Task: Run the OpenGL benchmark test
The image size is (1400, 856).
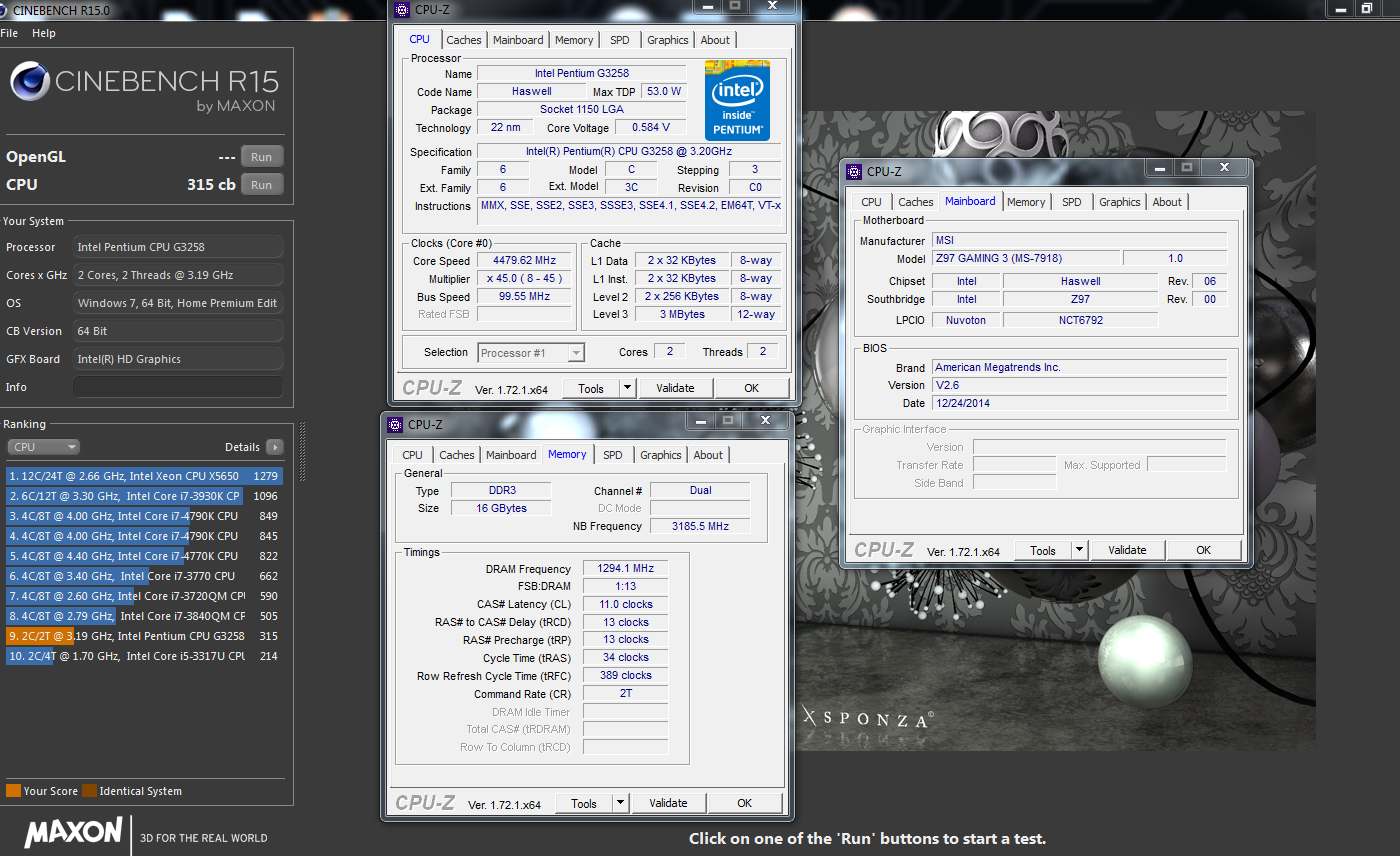Action: pos(261,157)
